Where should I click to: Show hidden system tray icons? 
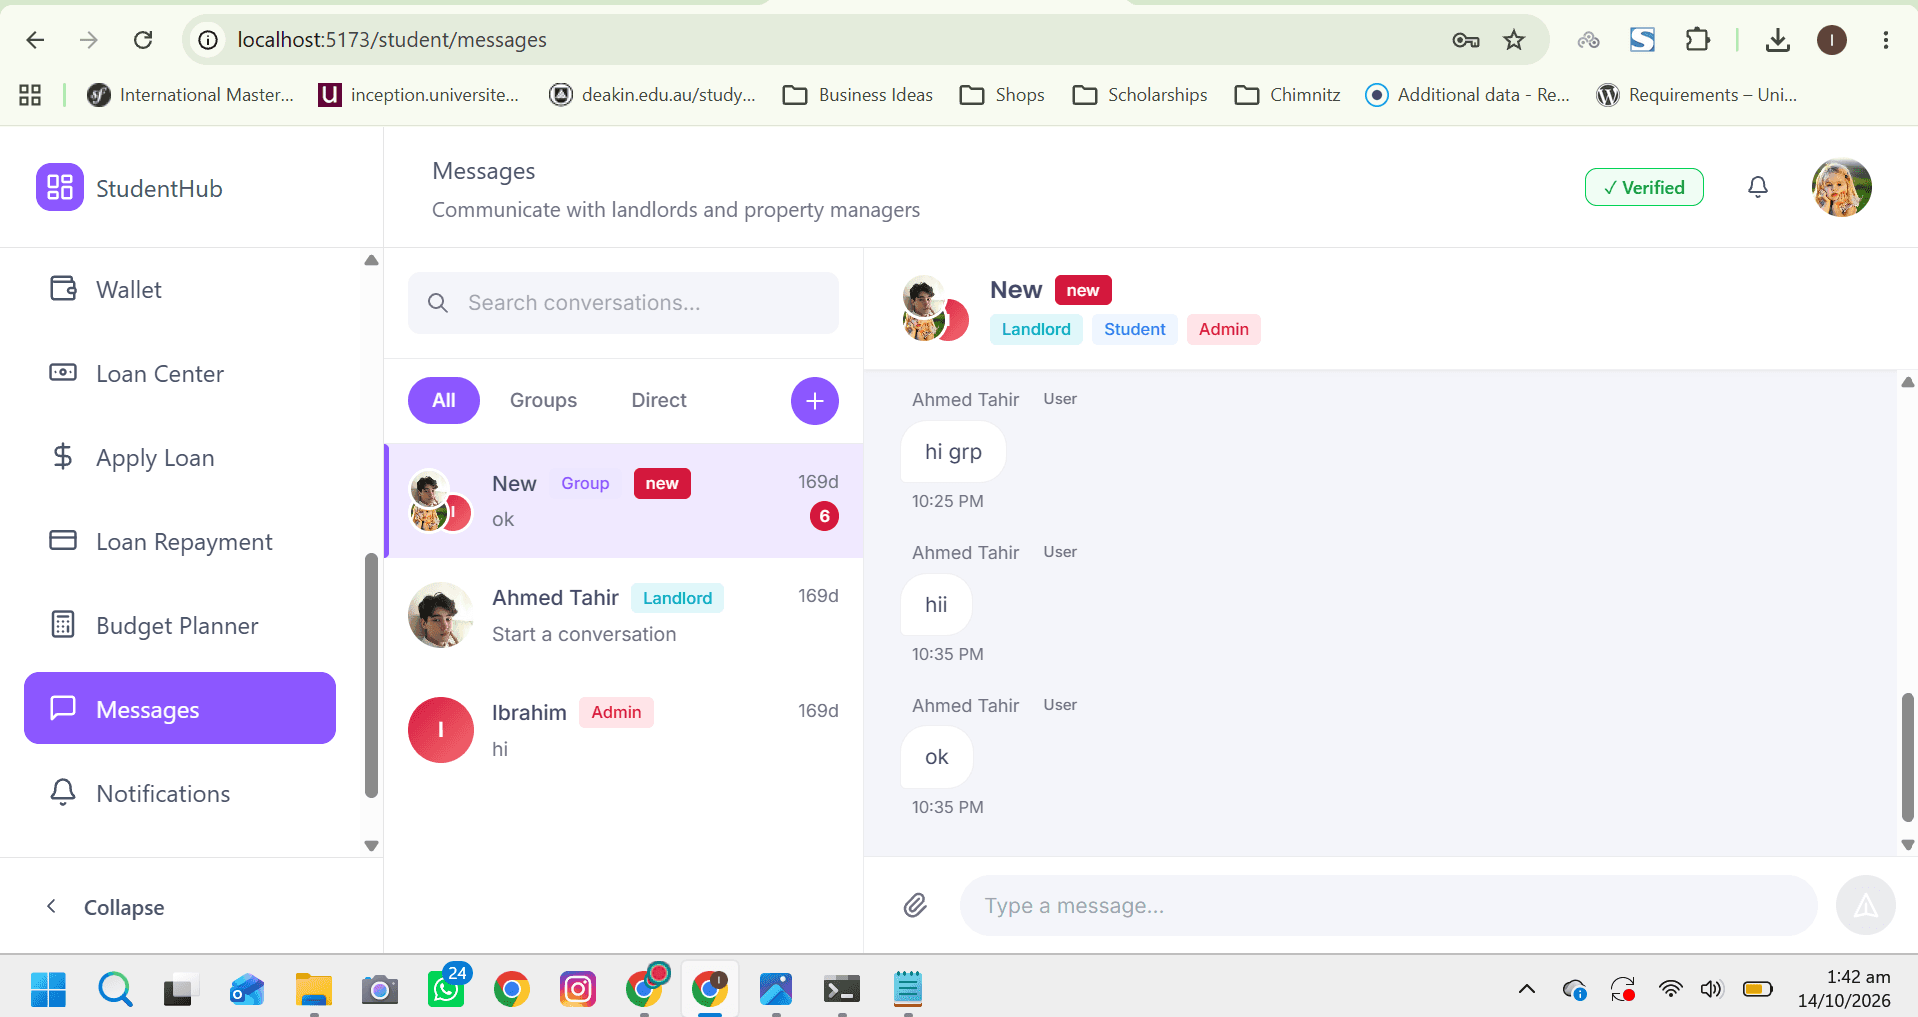coord(1526,990)
